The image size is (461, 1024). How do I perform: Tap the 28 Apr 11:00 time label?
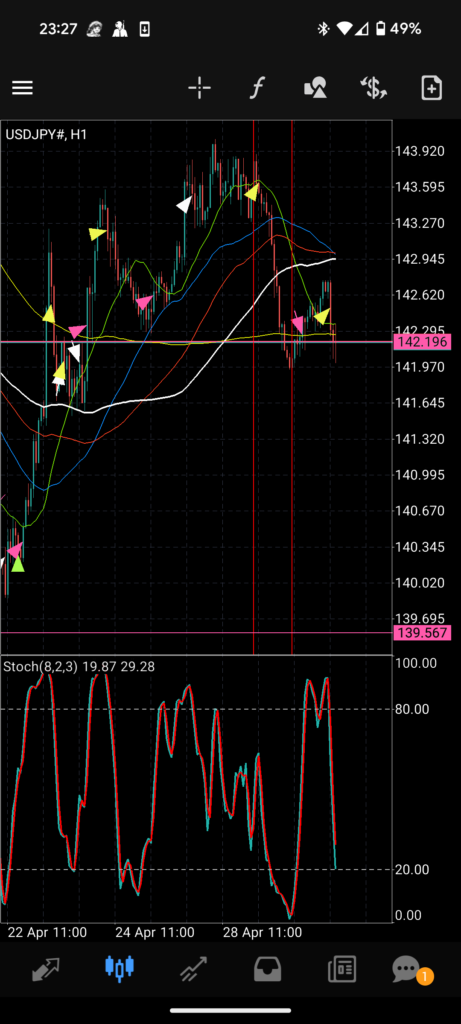262,933
